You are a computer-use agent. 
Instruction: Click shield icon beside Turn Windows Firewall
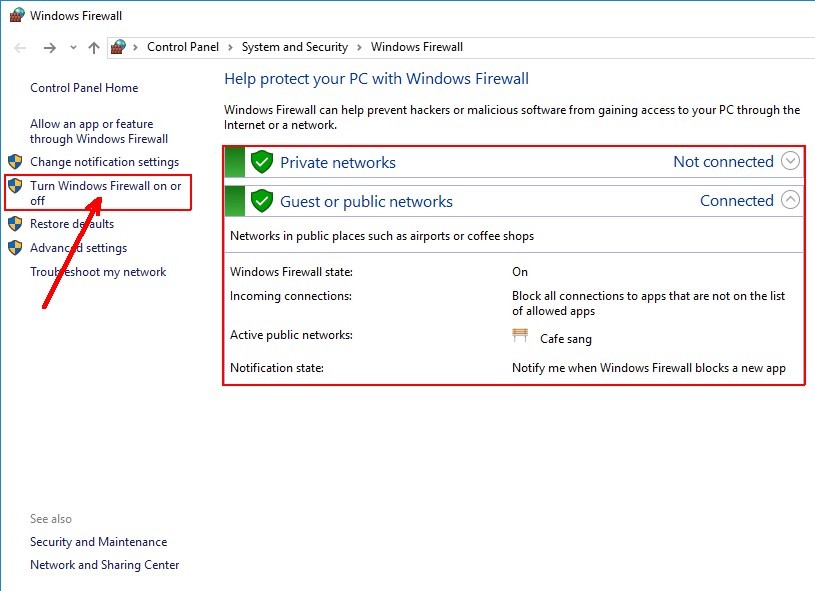(x=15, y=186)
